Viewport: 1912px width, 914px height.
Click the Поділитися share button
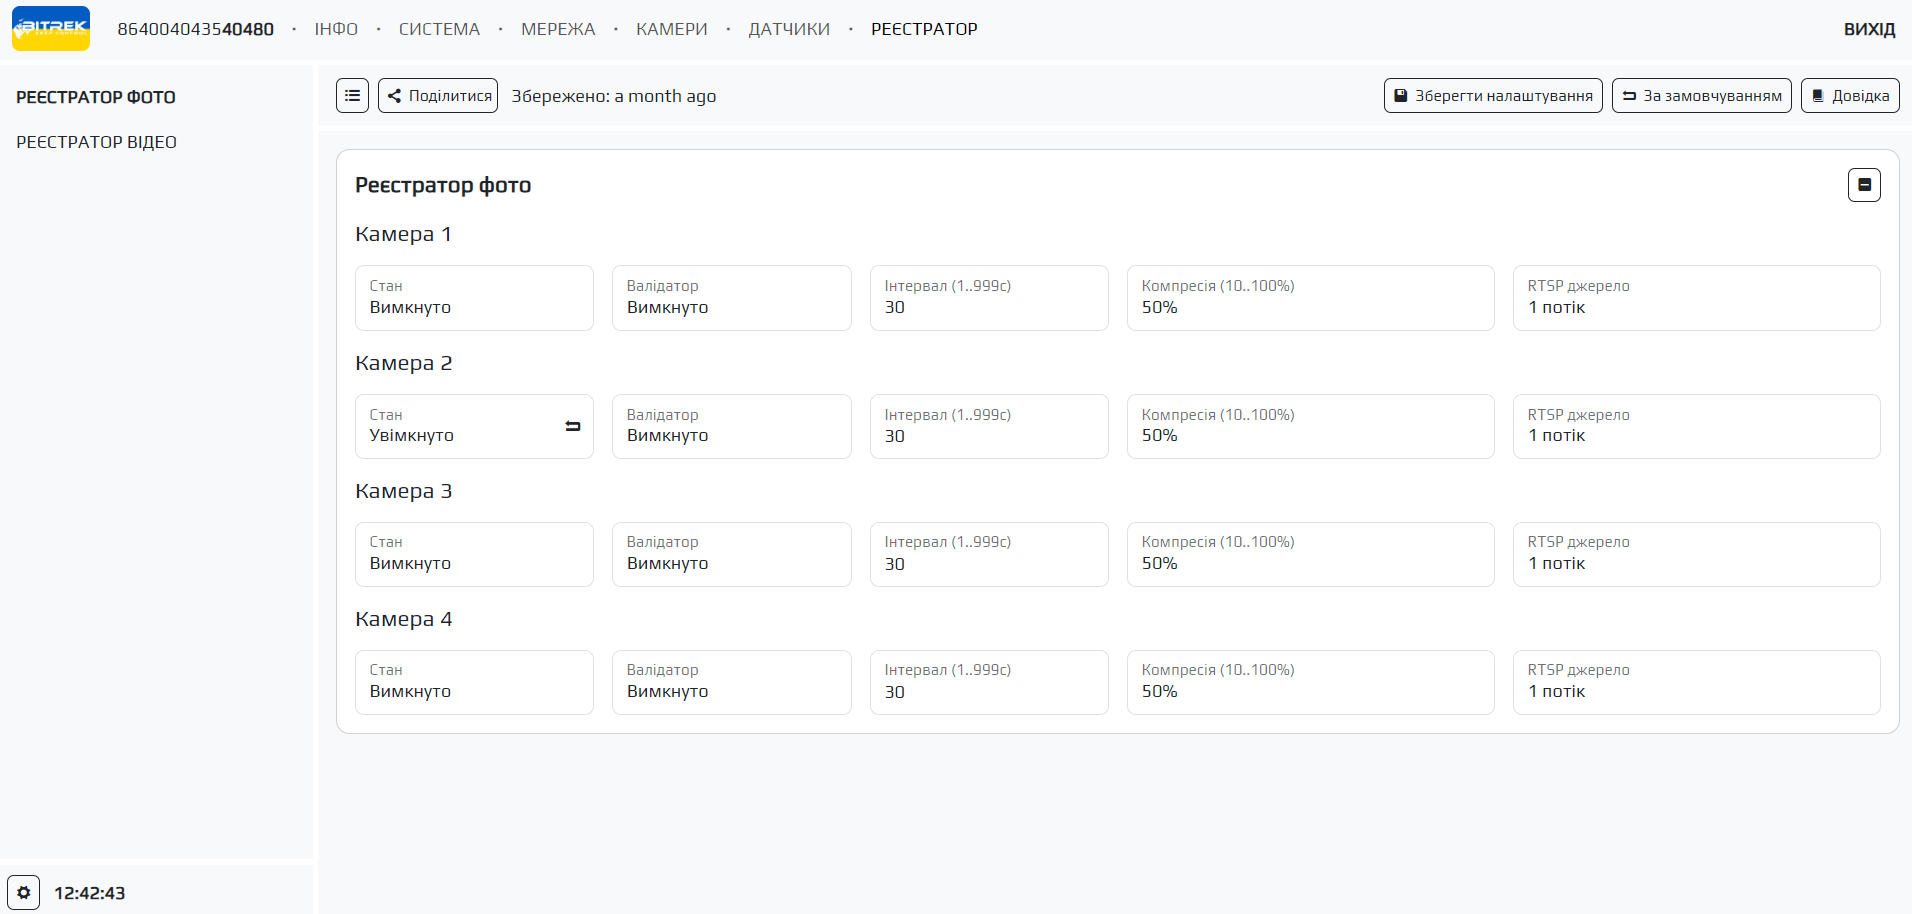point(438,96)
